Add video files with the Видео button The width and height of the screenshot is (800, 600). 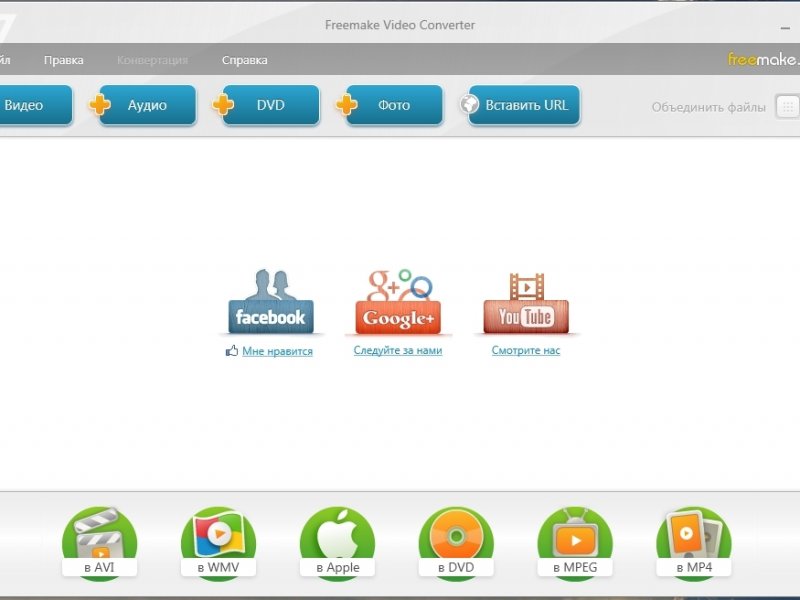pos(35,105)
